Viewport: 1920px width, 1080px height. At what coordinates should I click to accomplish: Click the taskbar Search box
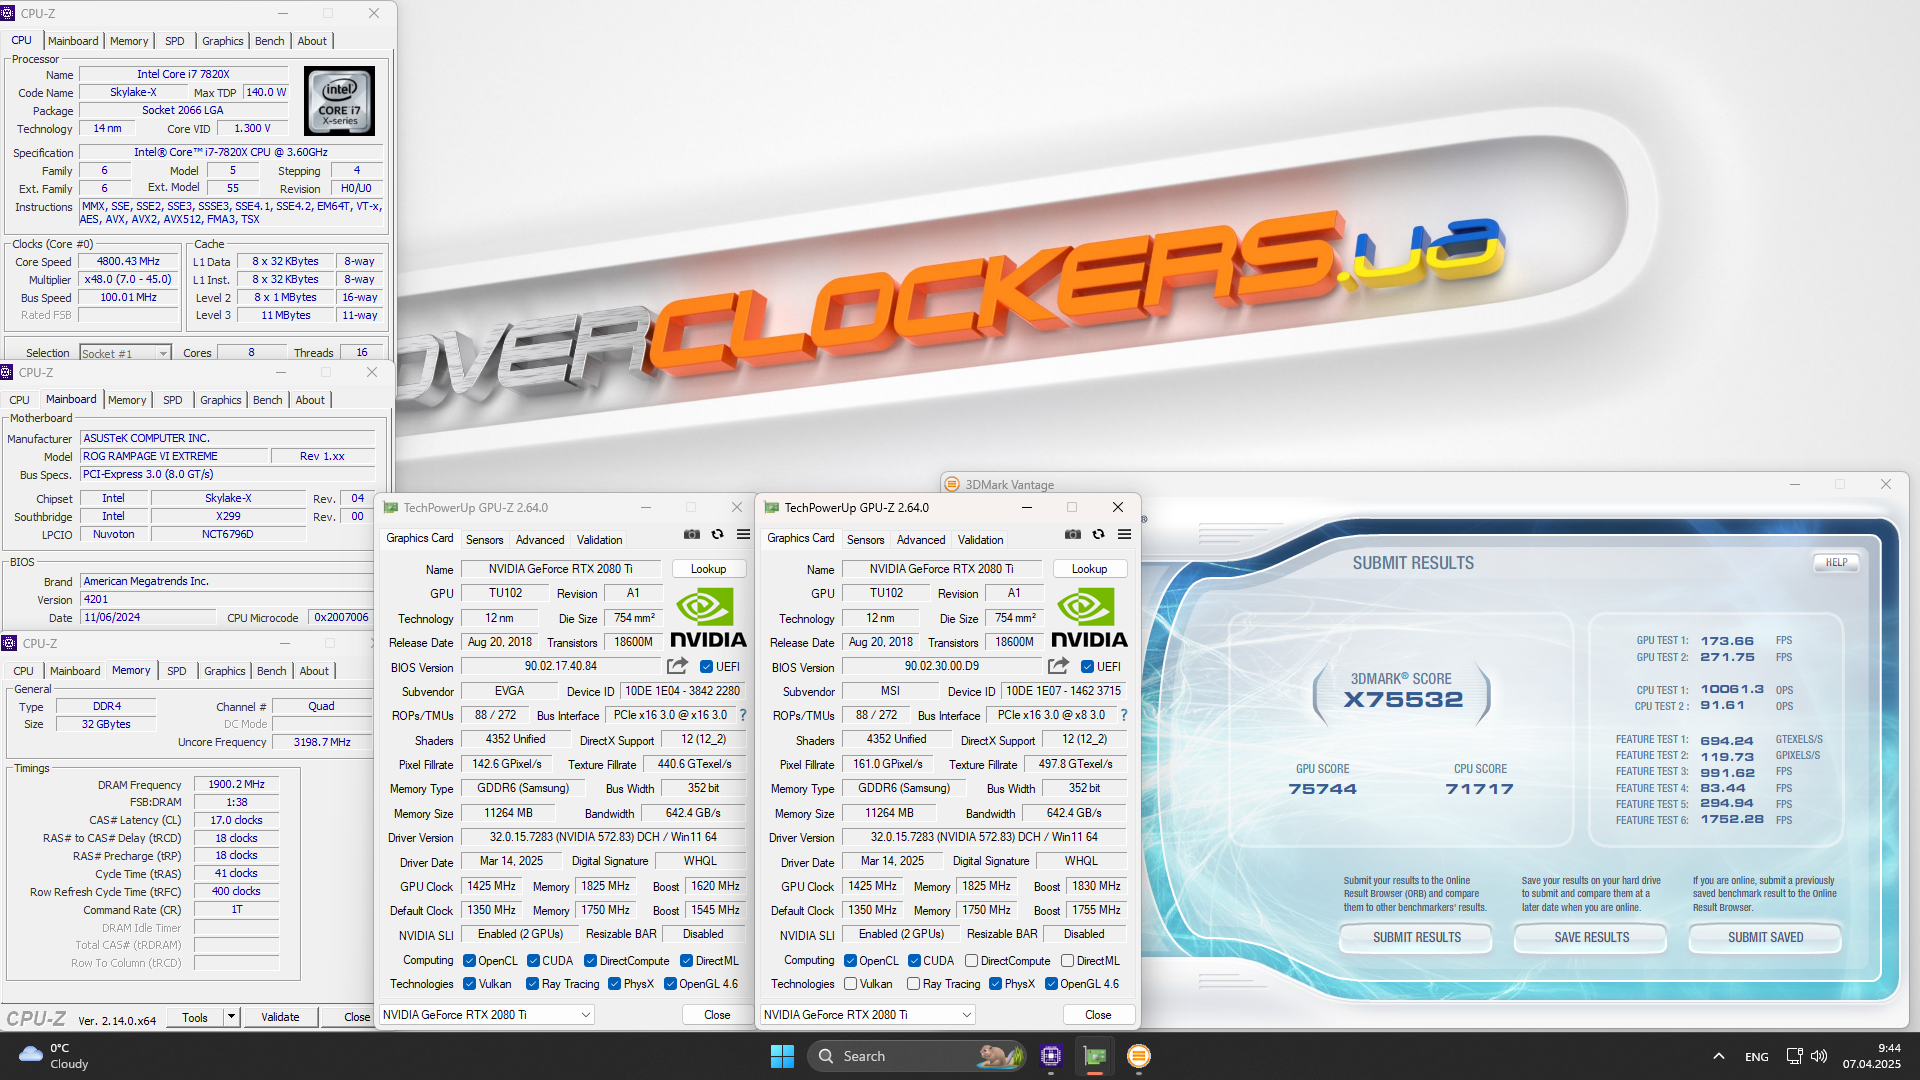click(x=917, y=1056)
